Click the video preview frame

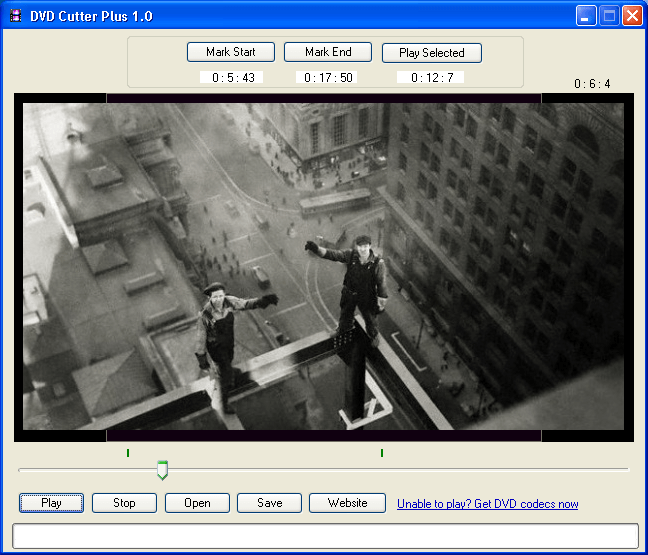pyautogui.click(x=324, y=267)
